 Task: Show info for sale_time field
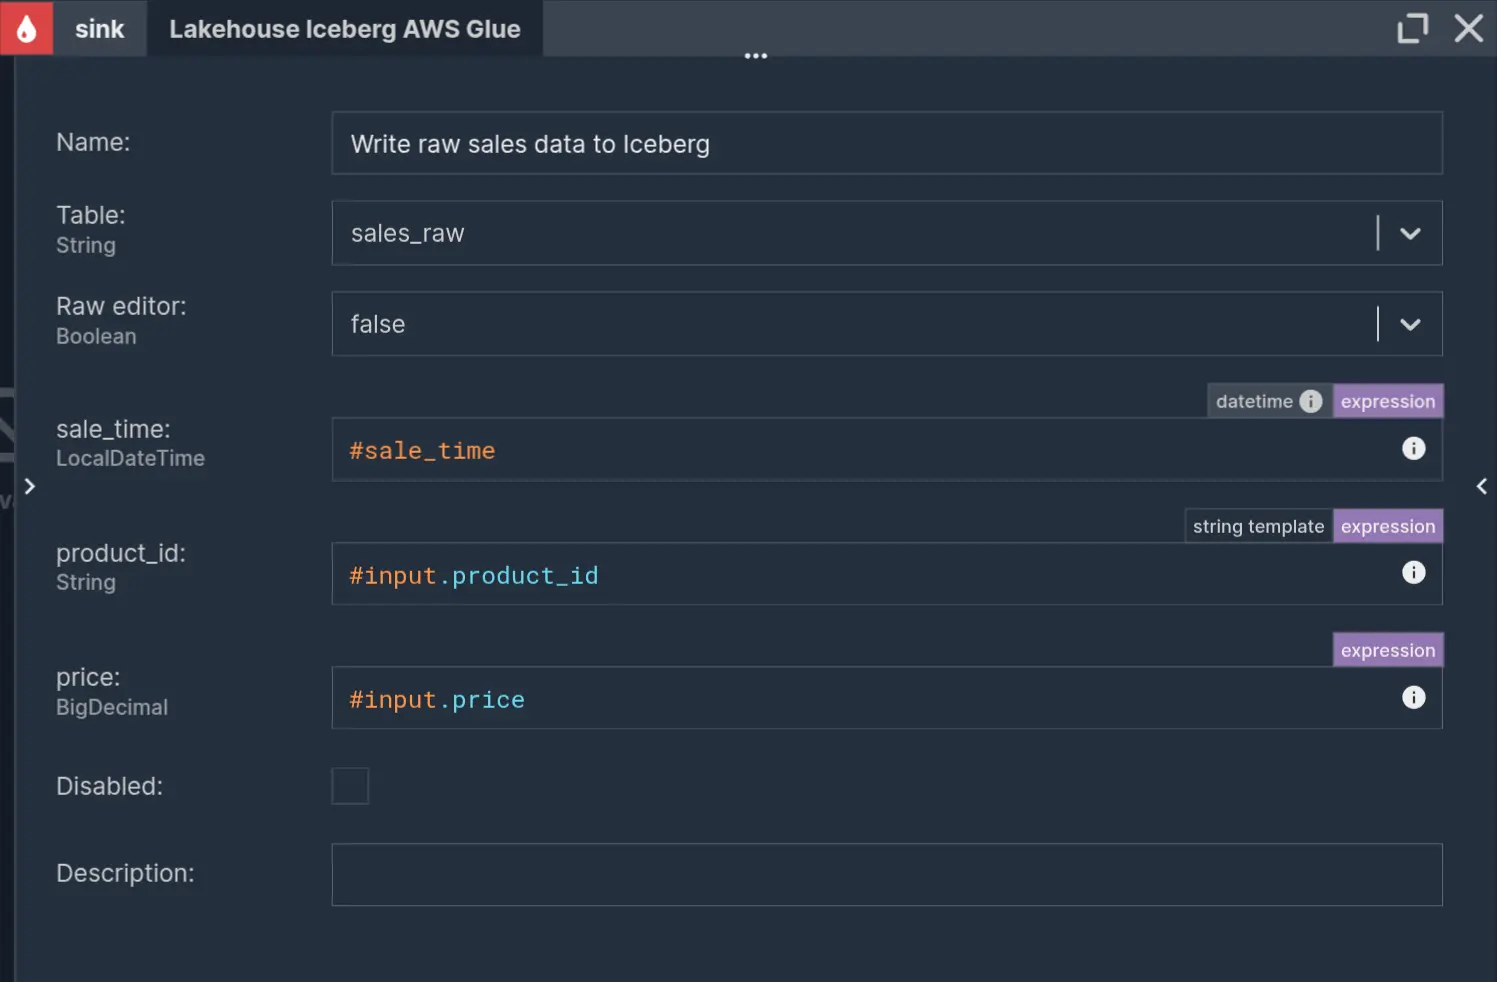pos(1413,448)
